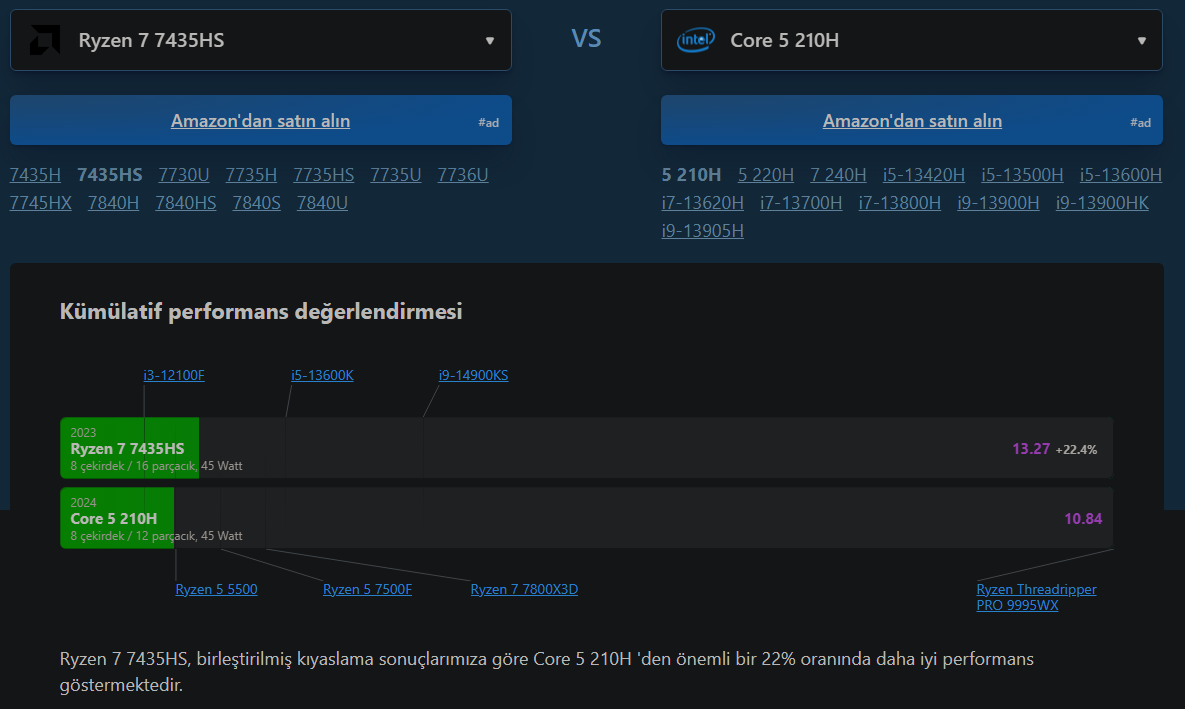The image size is (1185, 709).
Task: Click the 10.84 score value
Action: [x=1083, y=519]
